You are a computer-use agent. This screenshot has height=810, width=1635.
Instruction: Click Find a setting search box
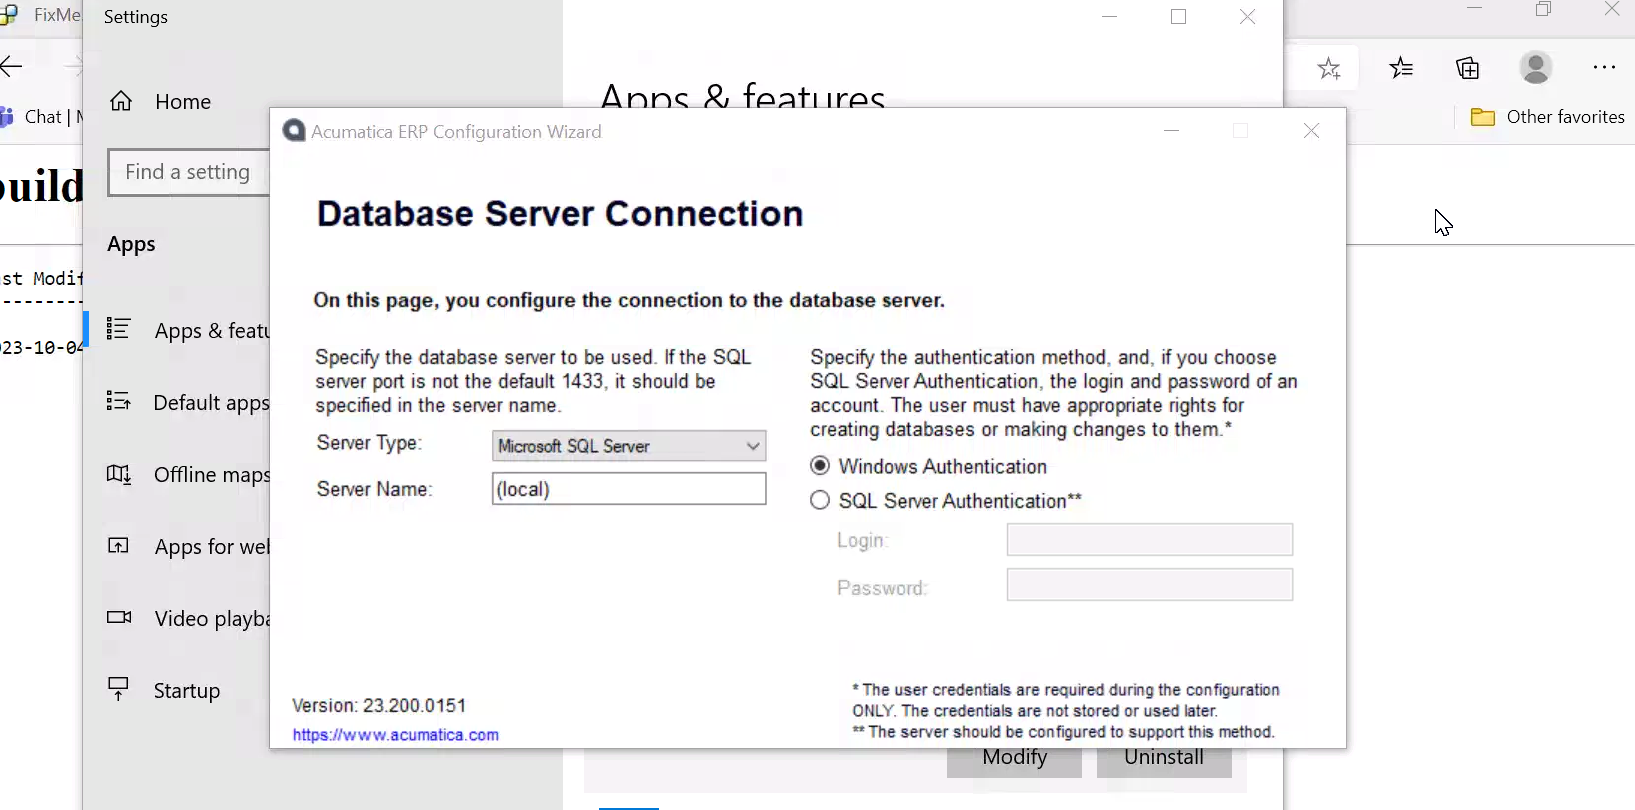pyautogui.click(x=189, y=172)
